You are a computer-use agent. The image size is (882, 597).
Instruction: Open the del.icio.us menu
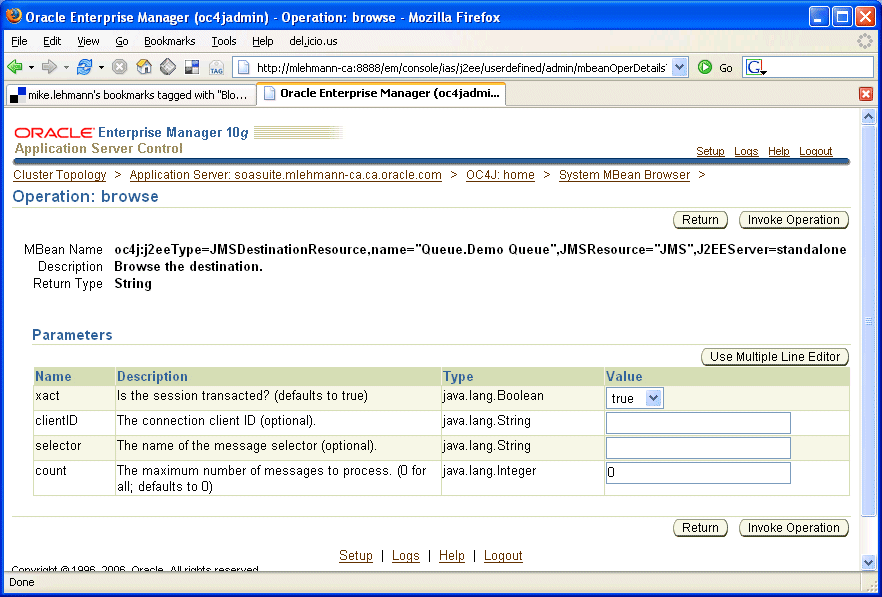(313, 41)
